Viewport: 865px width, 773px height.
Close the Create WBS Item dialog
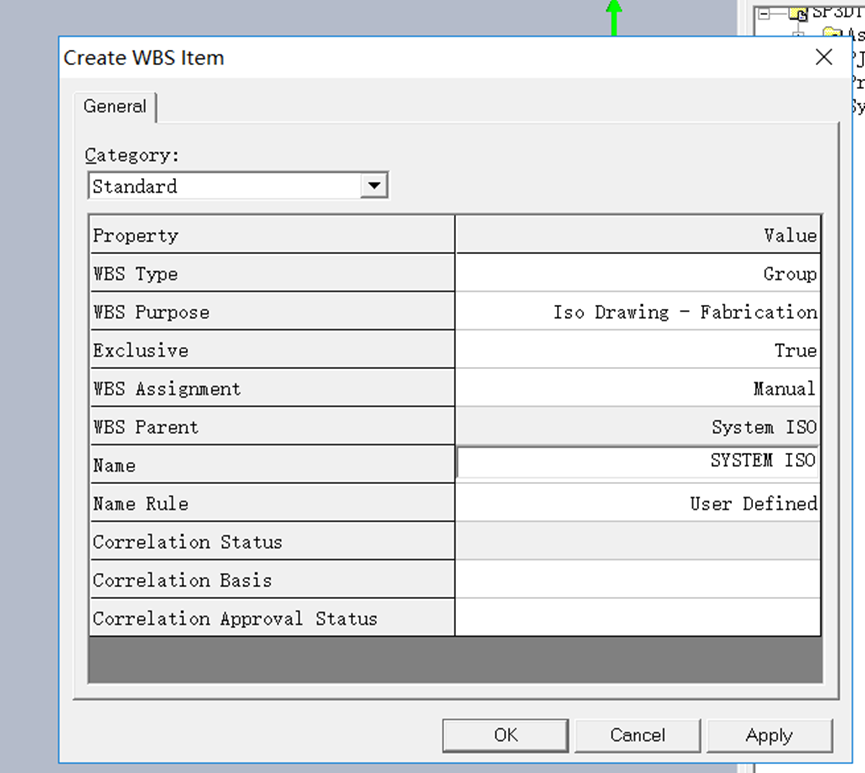click(x=824, y=57)
